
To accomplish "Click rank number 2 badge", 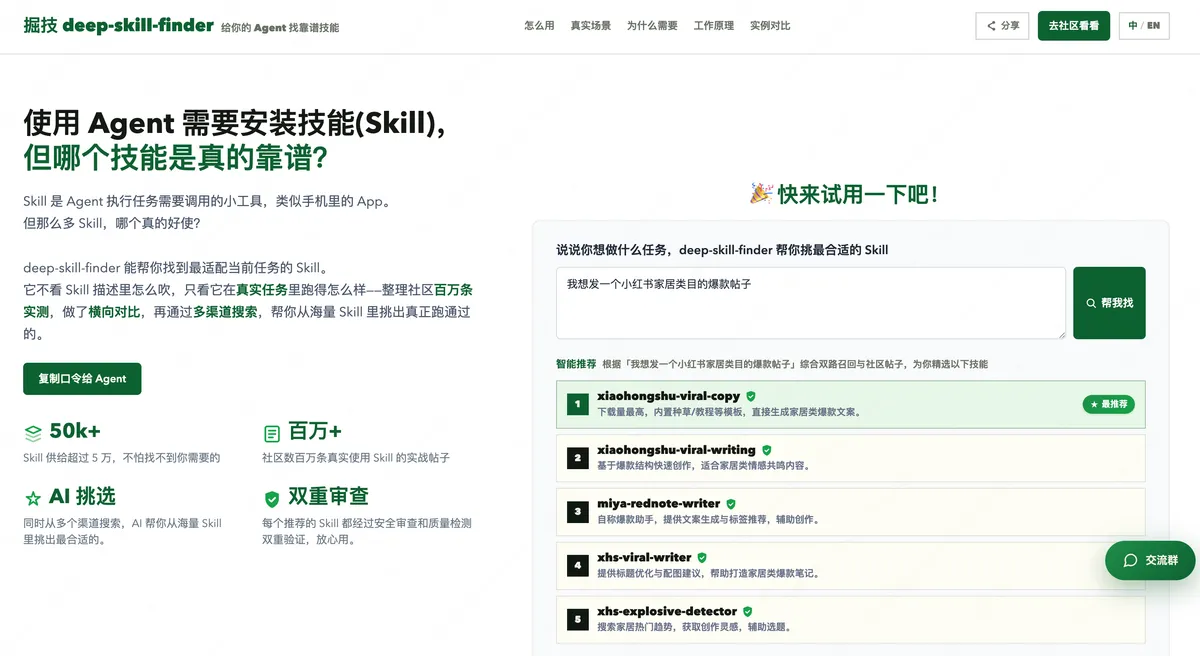I will coord(577,459).
